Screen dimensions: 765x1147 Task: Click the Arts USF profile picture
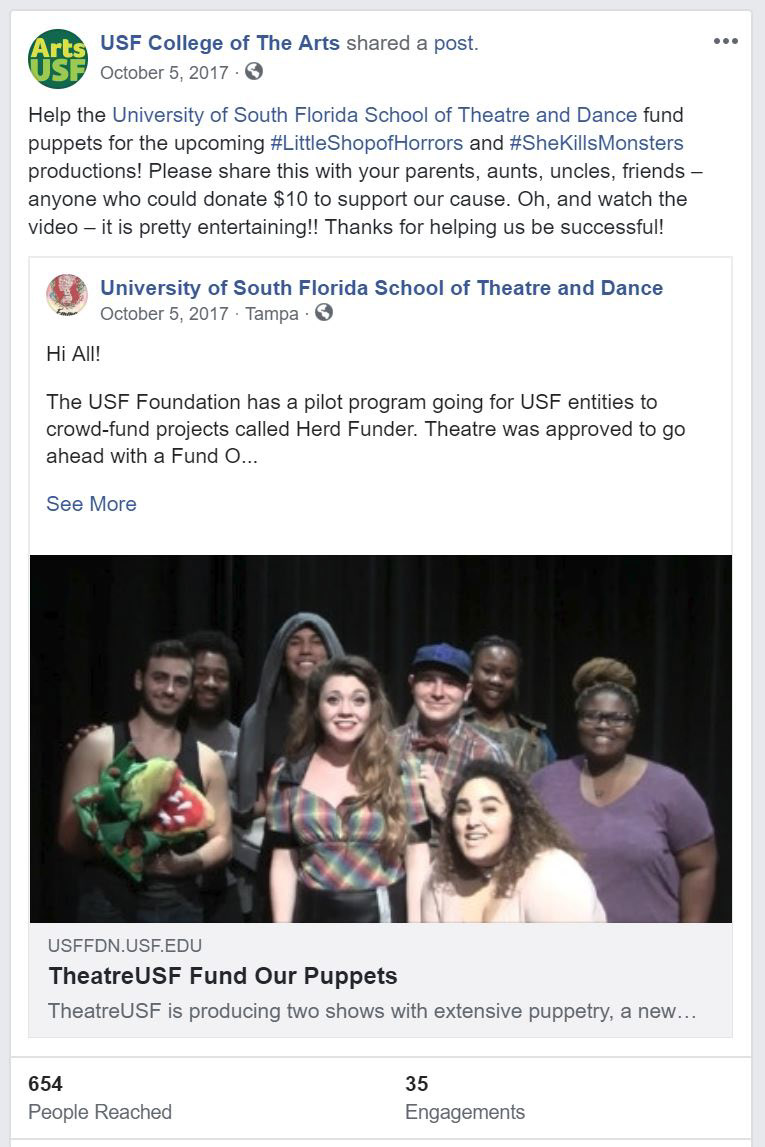[58, 59]
